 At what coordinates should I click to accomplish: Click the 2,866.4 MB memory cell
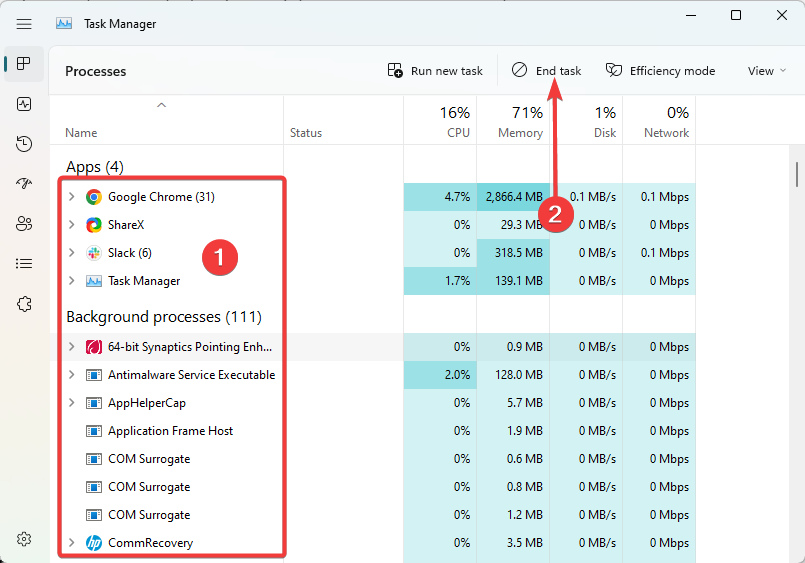click(513, 197)
